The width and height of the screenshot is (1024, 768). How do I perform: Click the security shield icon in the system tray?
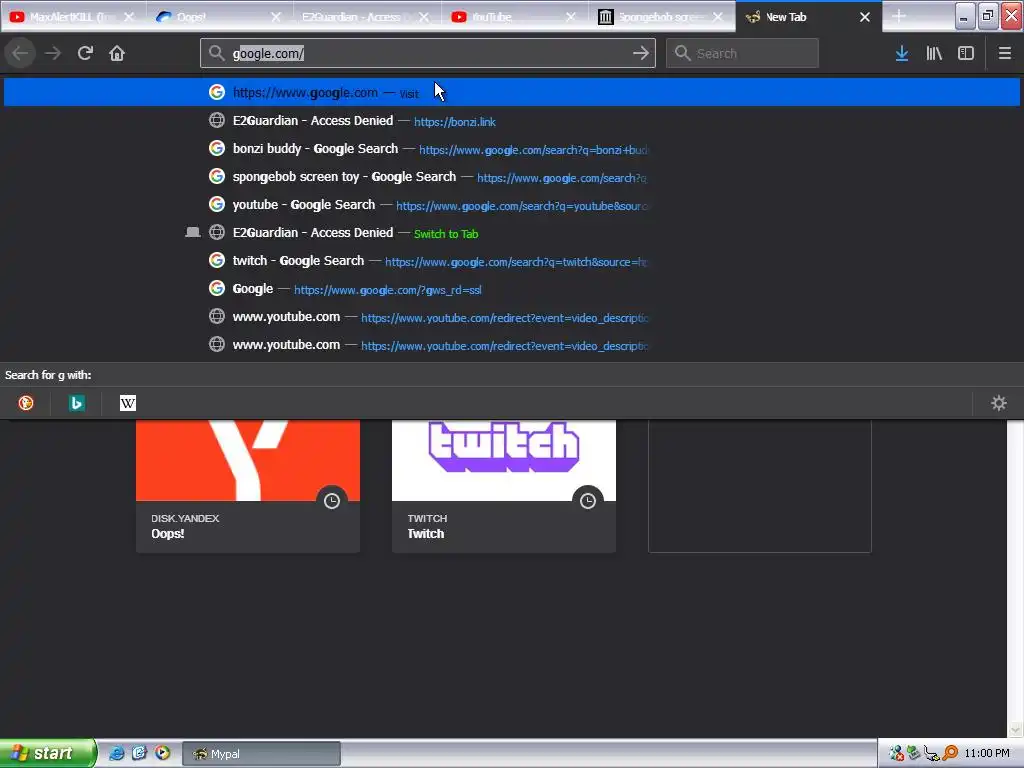click(x=896, y=754)
